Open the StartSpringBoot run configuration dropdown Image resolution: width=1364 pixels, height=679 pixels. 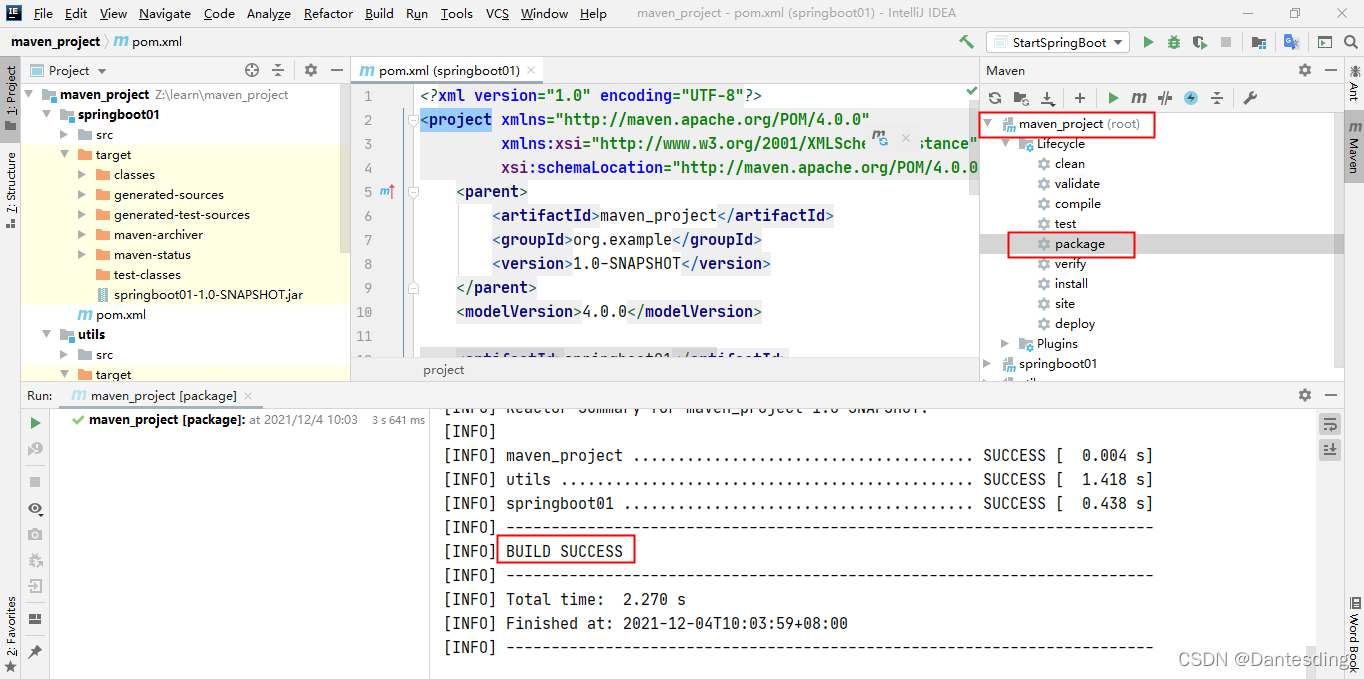click(x=1058, y=42)
